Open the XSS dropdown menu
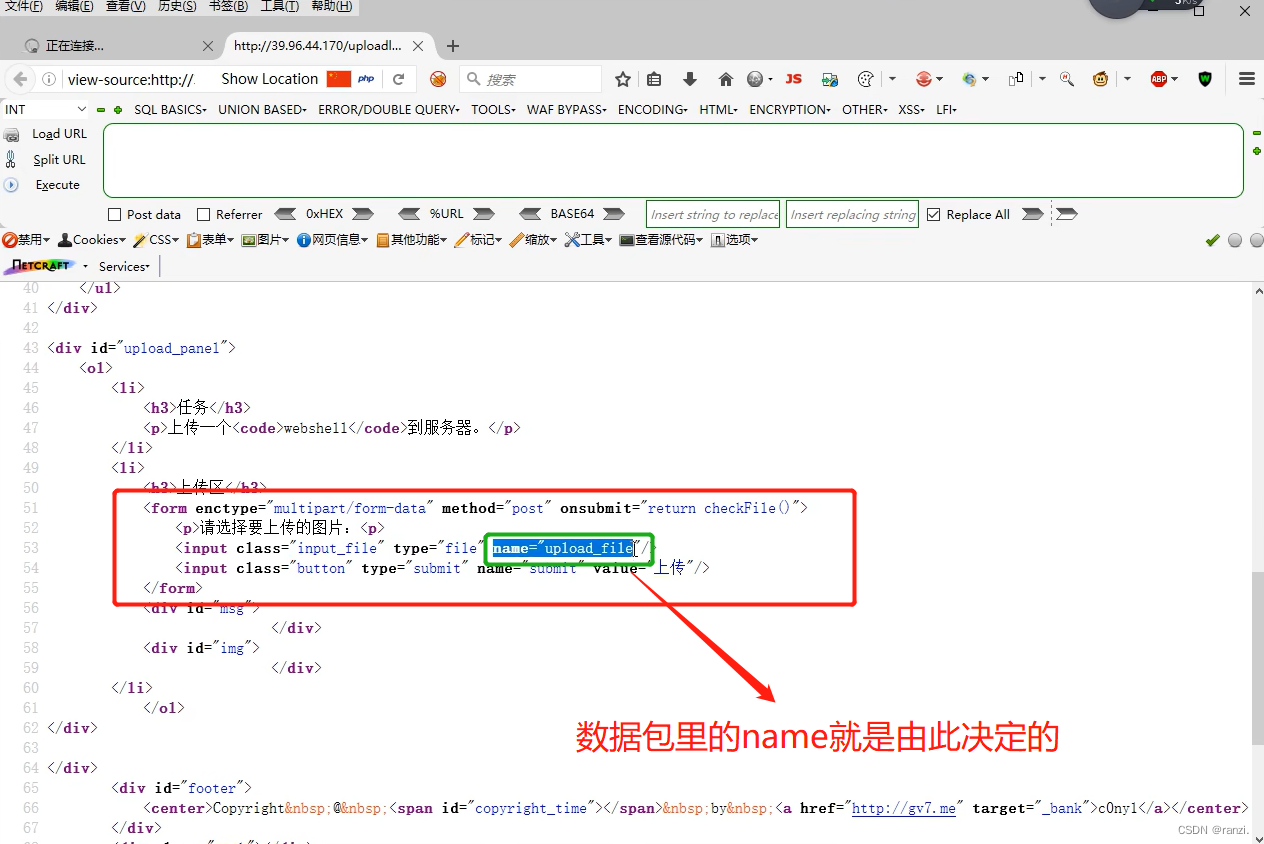Viewport: 1264px width, 844px height. point(911,110)
